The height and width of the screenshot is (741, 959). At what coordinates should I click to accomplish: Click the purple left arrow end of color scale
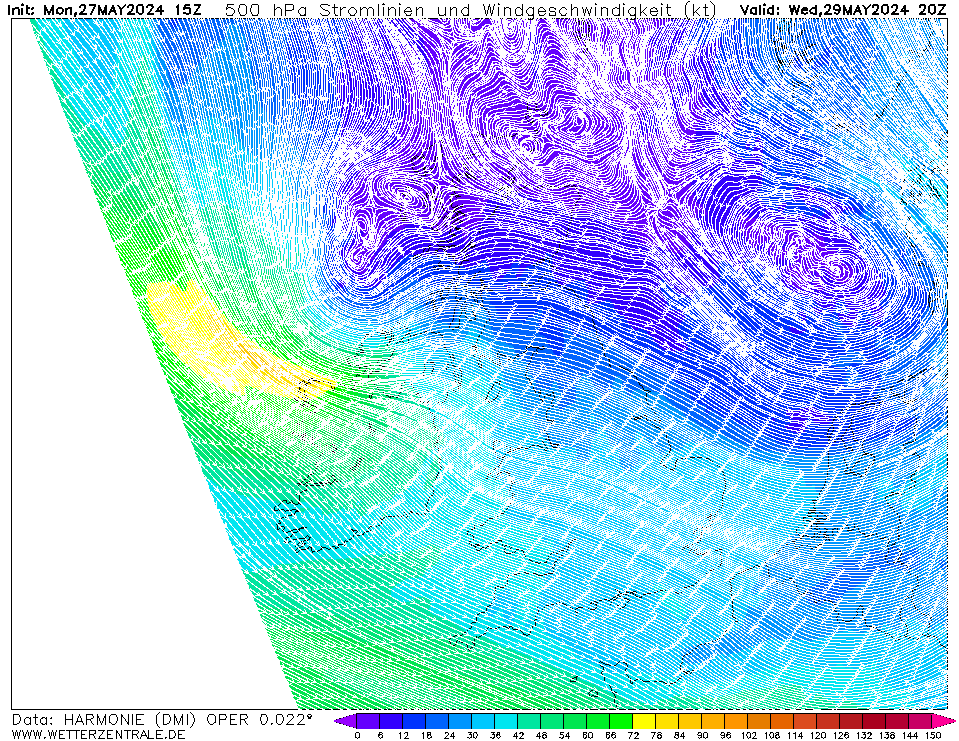346,721
